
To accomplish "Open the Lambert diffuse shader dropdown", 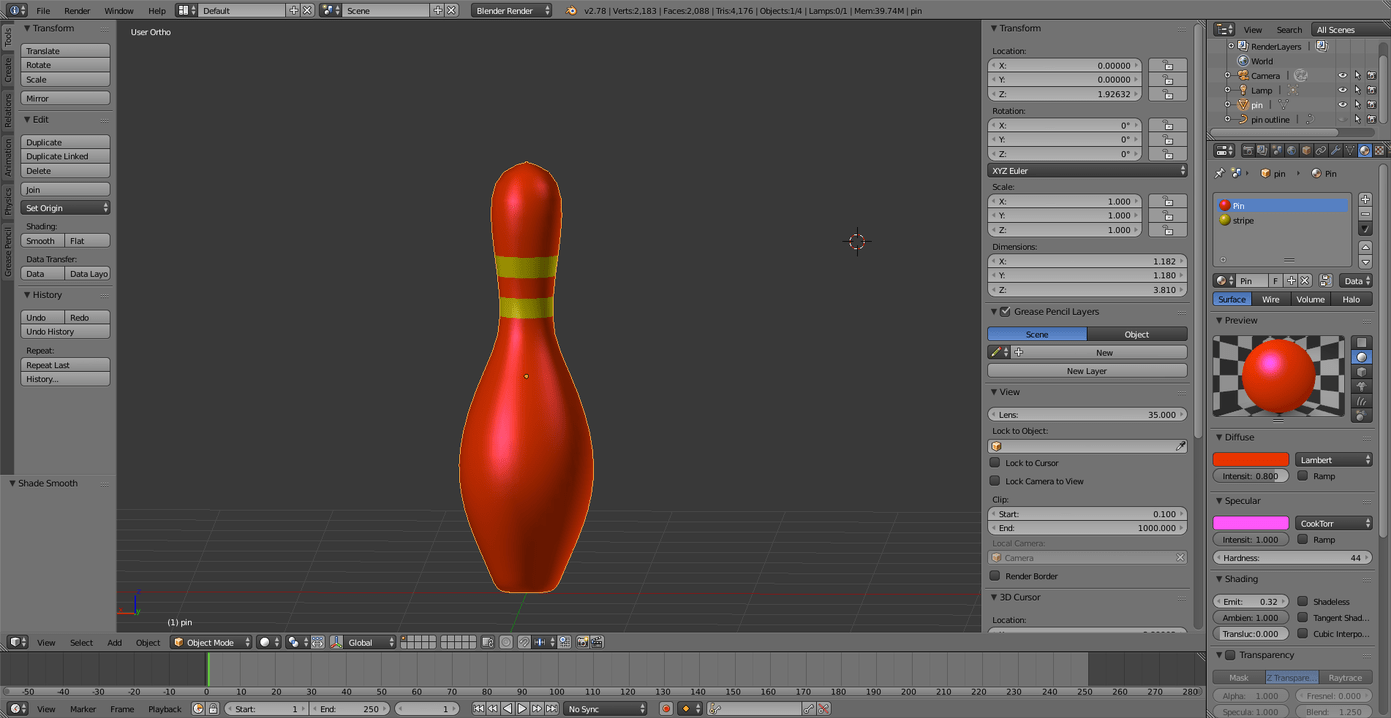I will tap(1334, 460).
